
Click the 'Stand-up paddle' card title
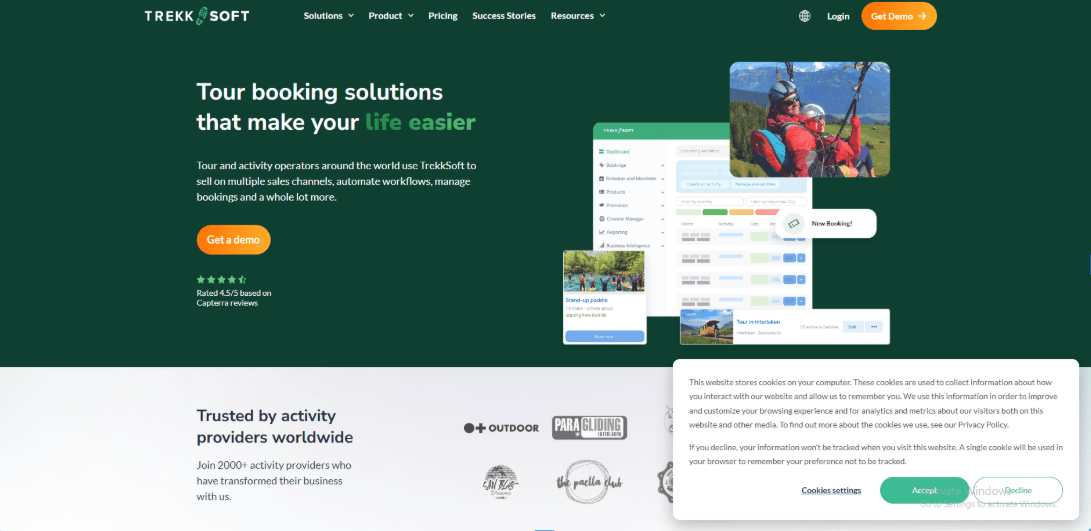[587, 300]
